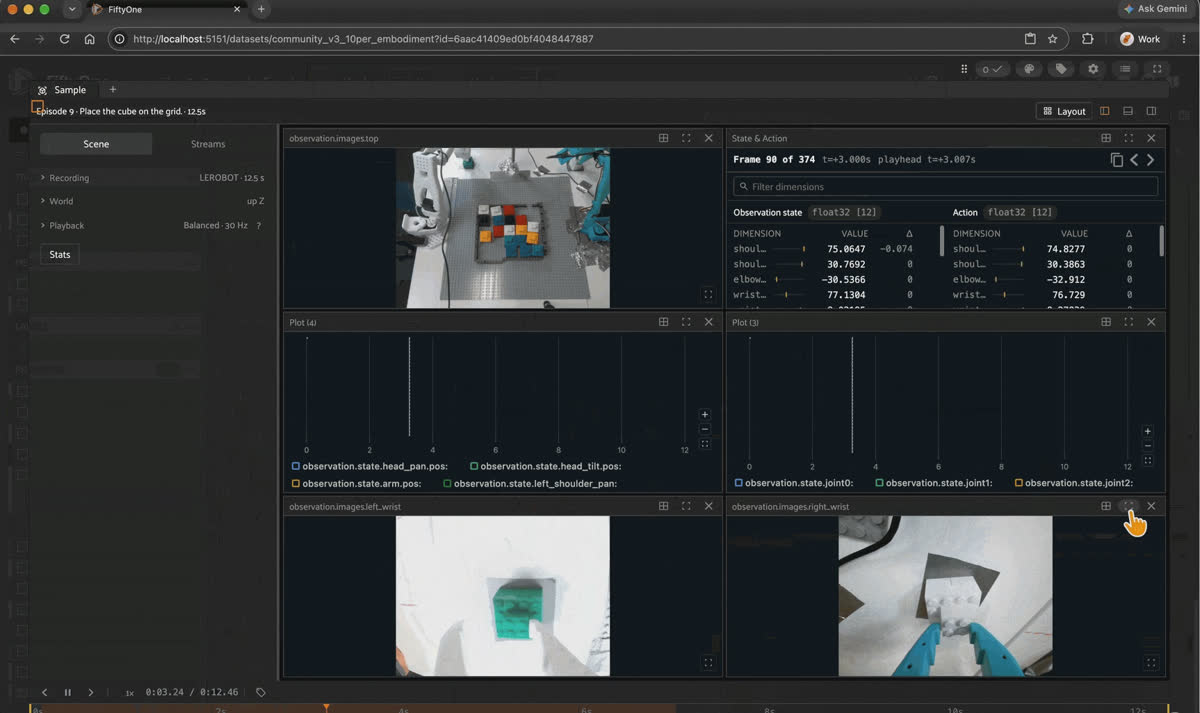The image size is (1200, 713).
Task: Toggle the bottom panel layout
Action: 1128,111
